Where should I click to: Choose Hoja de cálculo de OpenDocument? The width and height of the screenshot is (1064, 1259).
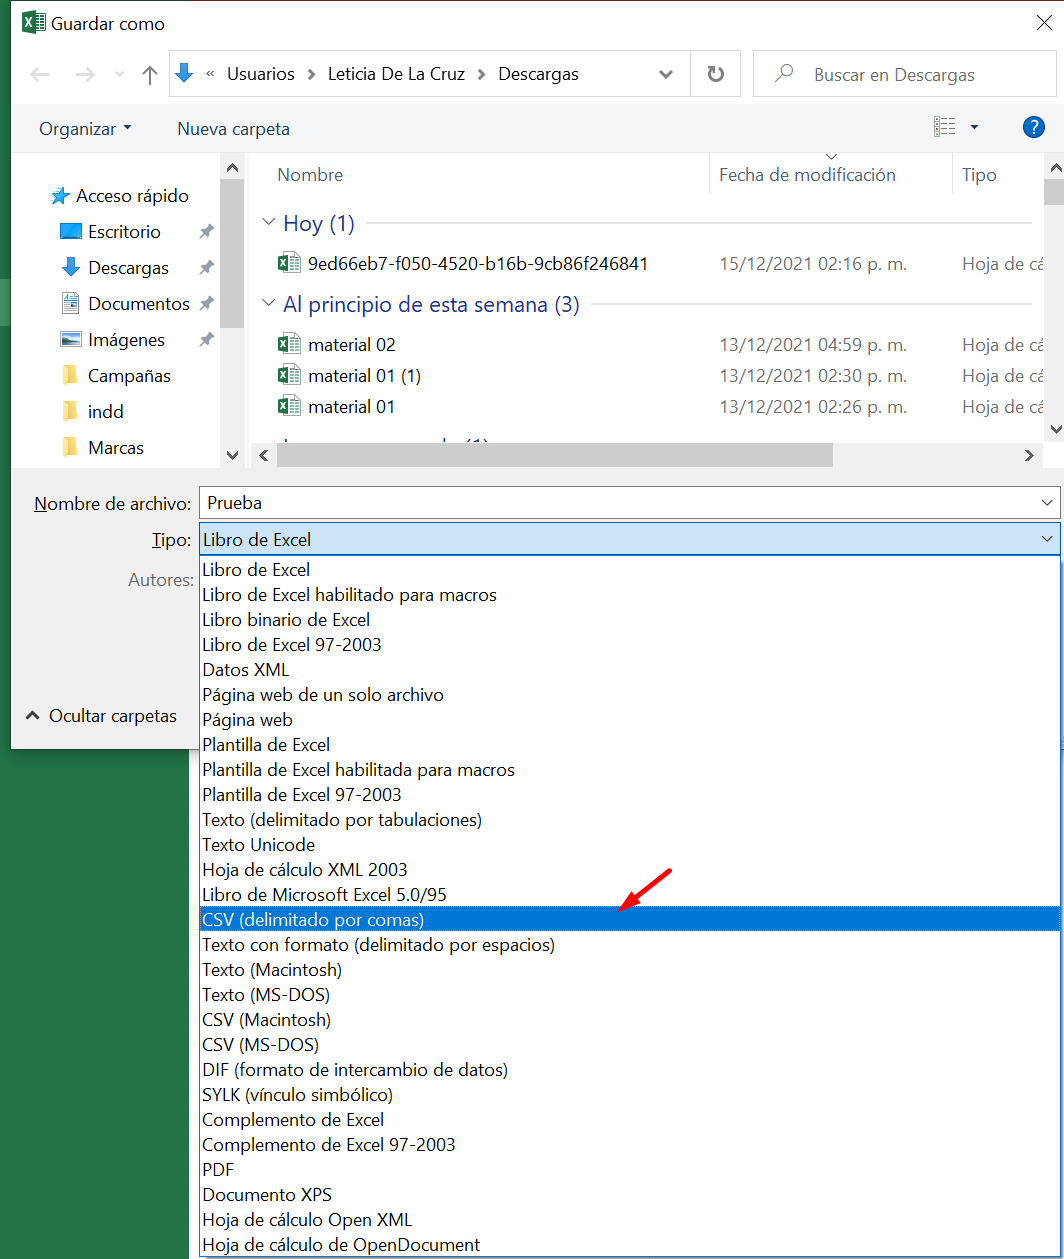pos(630,1245)
